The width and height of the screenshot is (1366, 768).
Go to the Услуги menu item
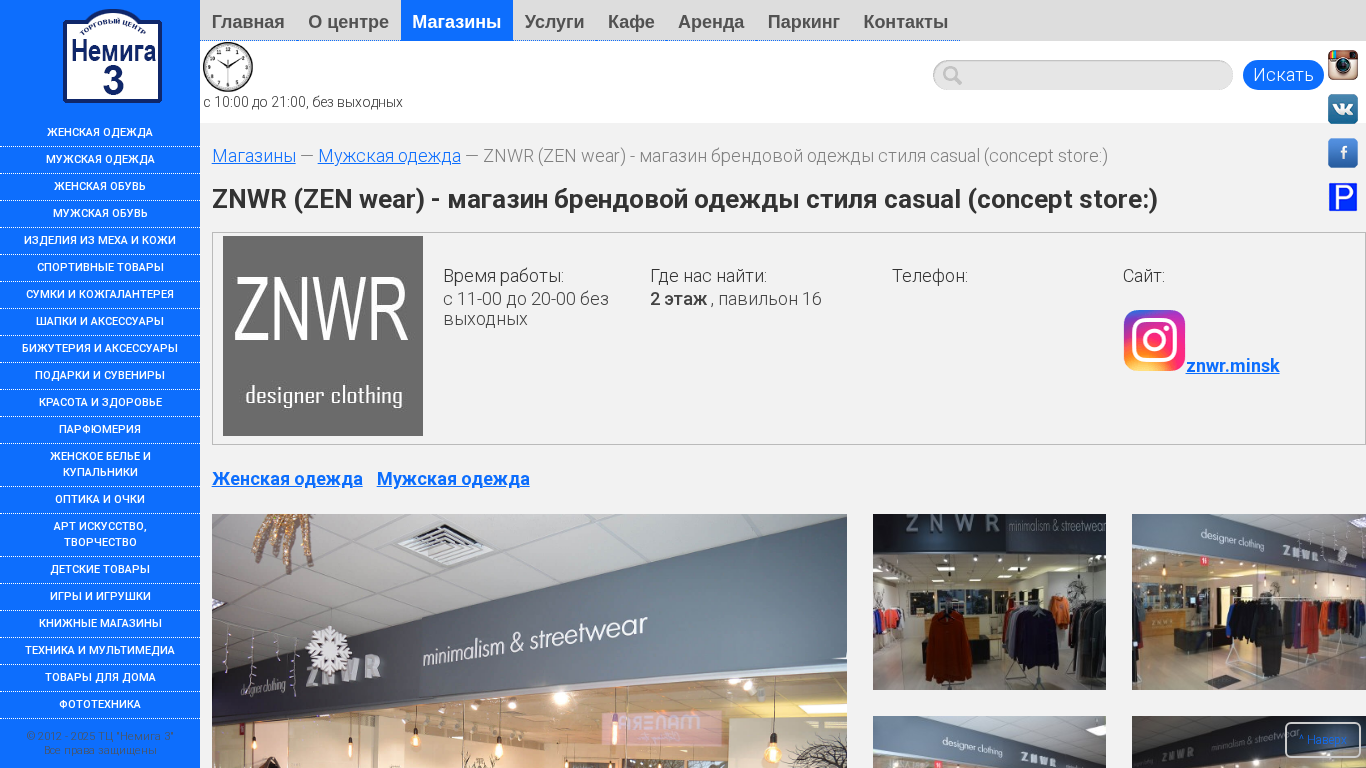[x=554, y=21]
